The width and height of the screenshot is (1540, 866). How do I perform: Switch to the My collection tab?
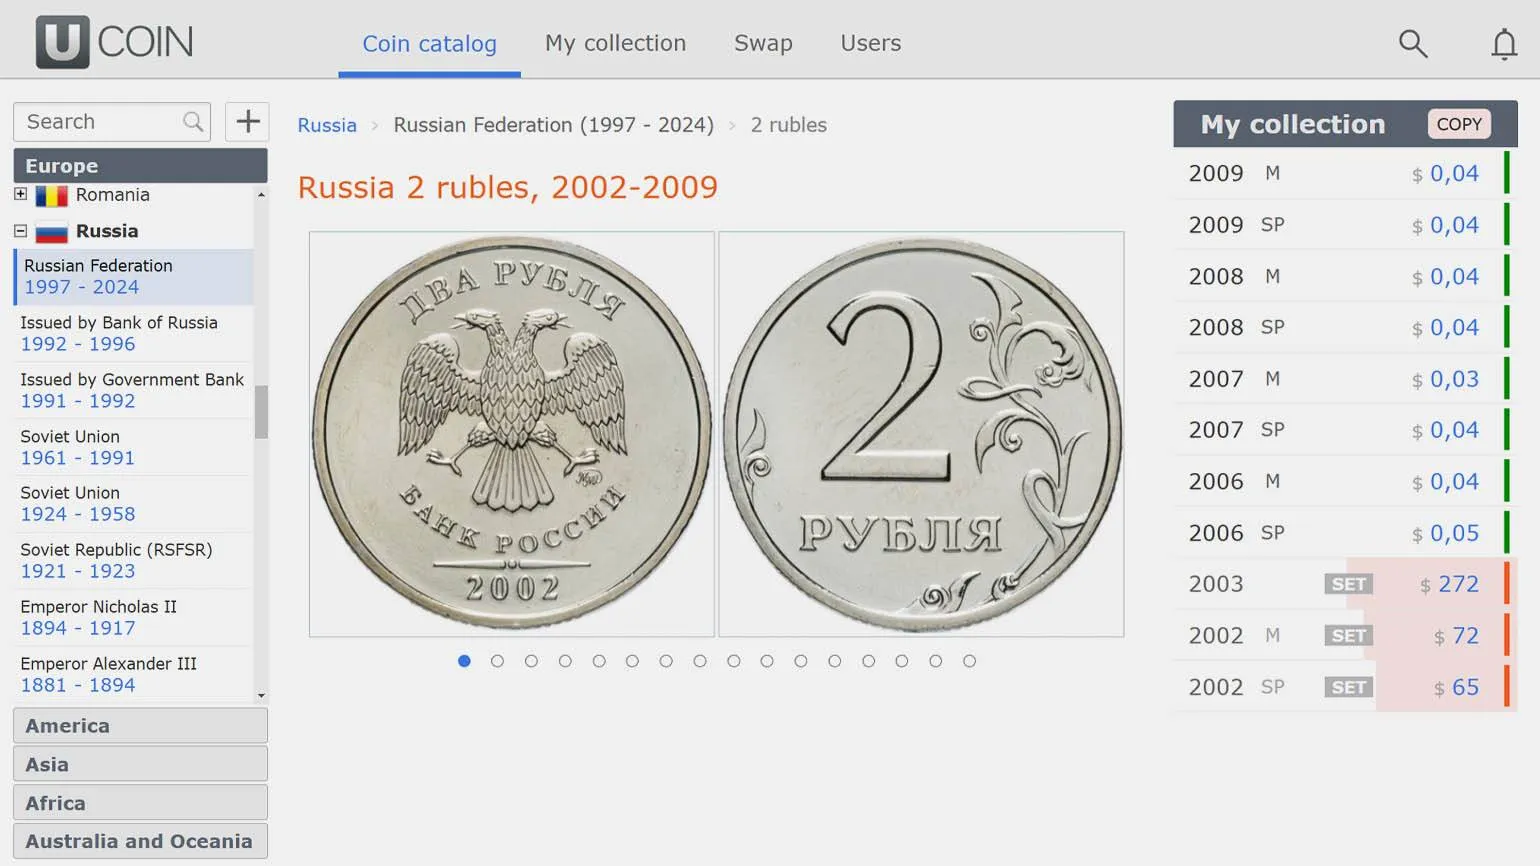tap(615, 43)
